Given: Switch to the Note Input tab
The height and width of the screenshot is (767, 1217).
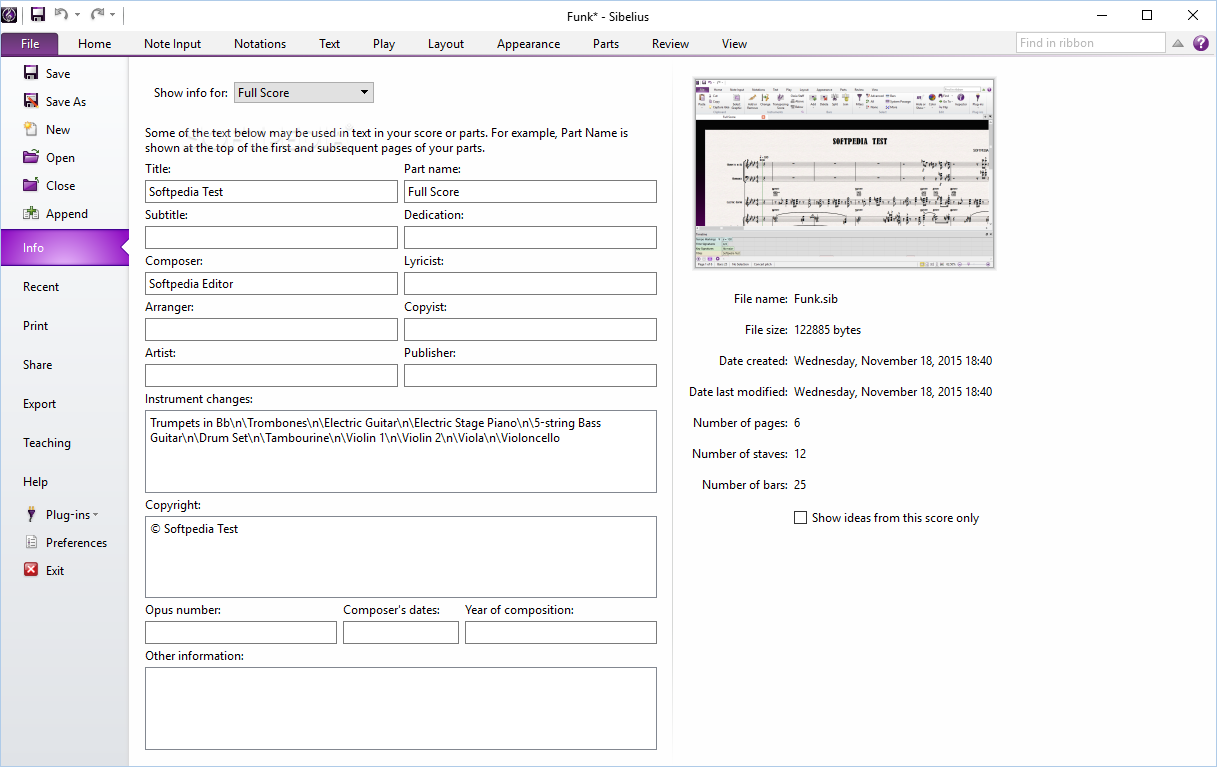Looking at the screenshot, I should 172,43.
